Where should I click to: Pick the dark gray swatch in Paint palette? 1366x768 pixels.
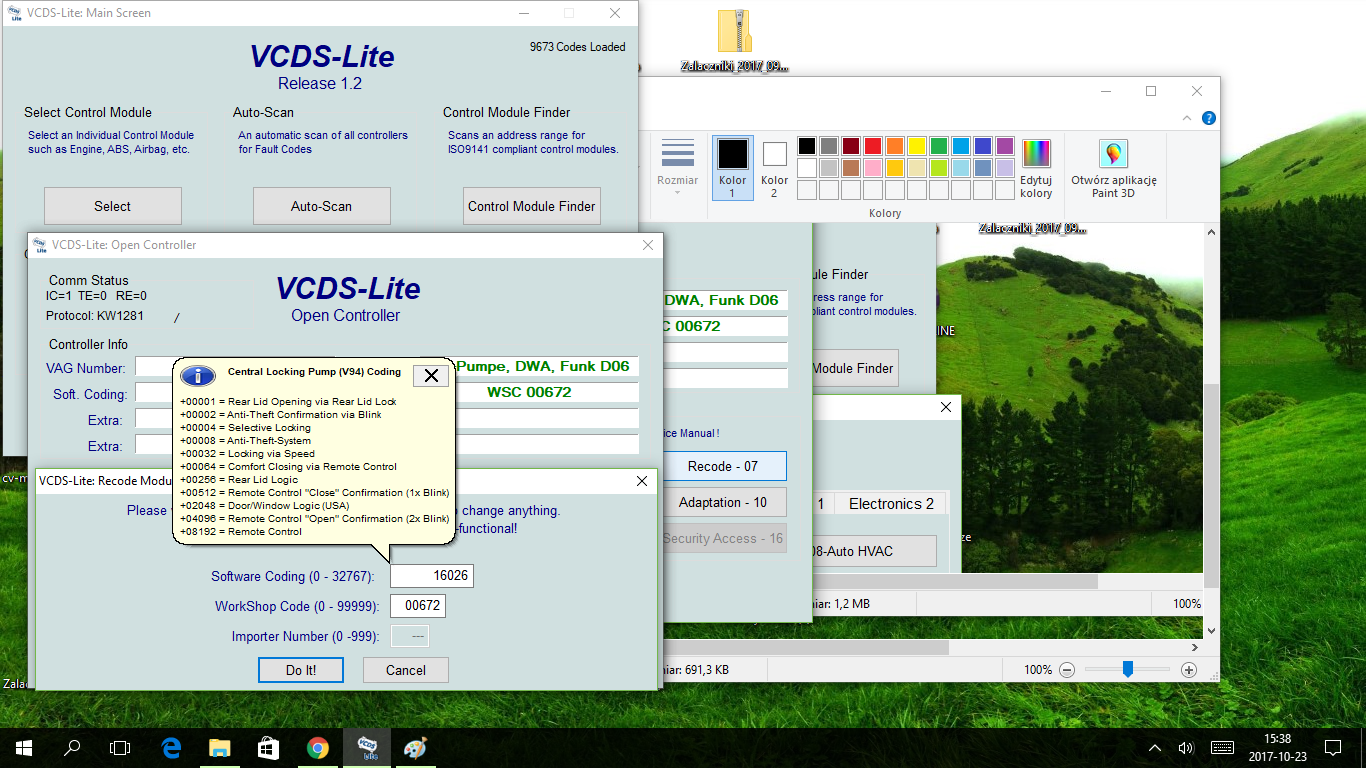tap(829, 146)
